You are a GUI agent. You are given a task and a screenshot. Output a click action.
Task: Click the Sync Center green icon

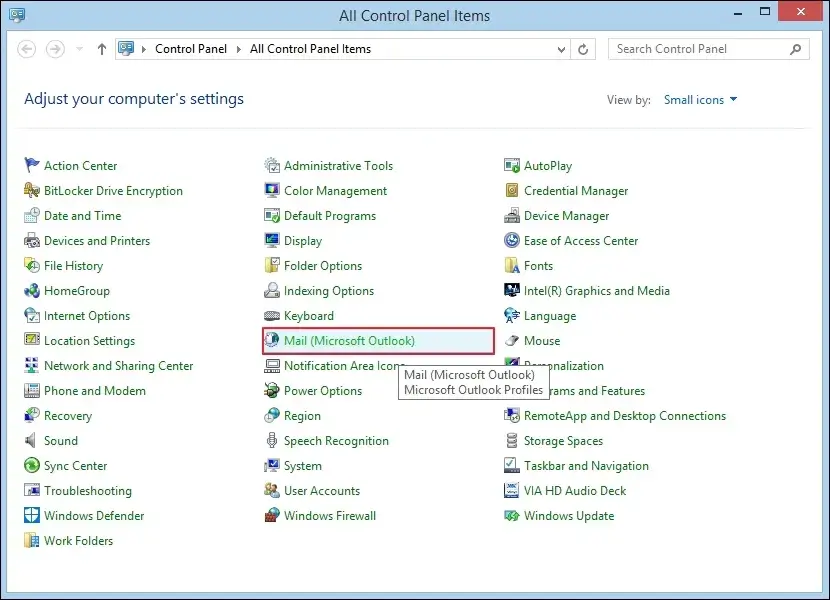pyautogui.click(x=32, y=465)
